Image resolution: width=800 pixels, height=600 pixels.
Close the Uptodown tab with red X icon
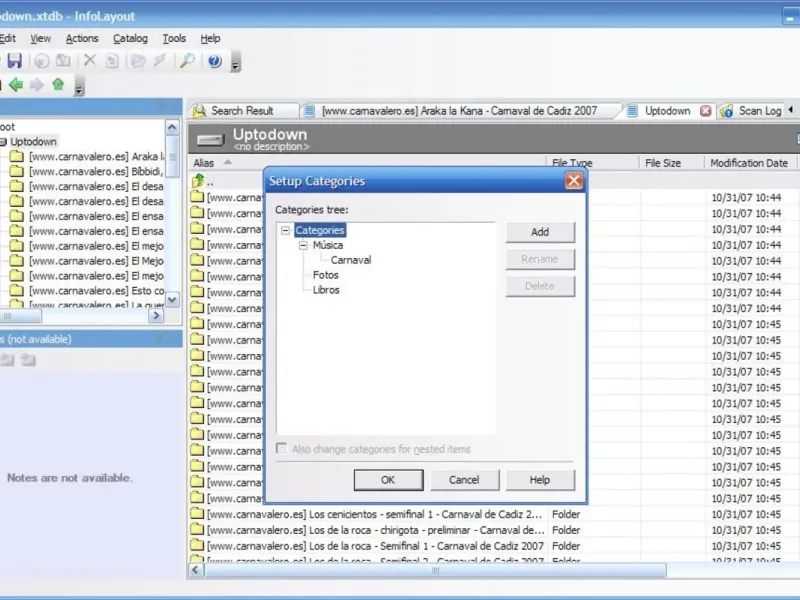706,111
